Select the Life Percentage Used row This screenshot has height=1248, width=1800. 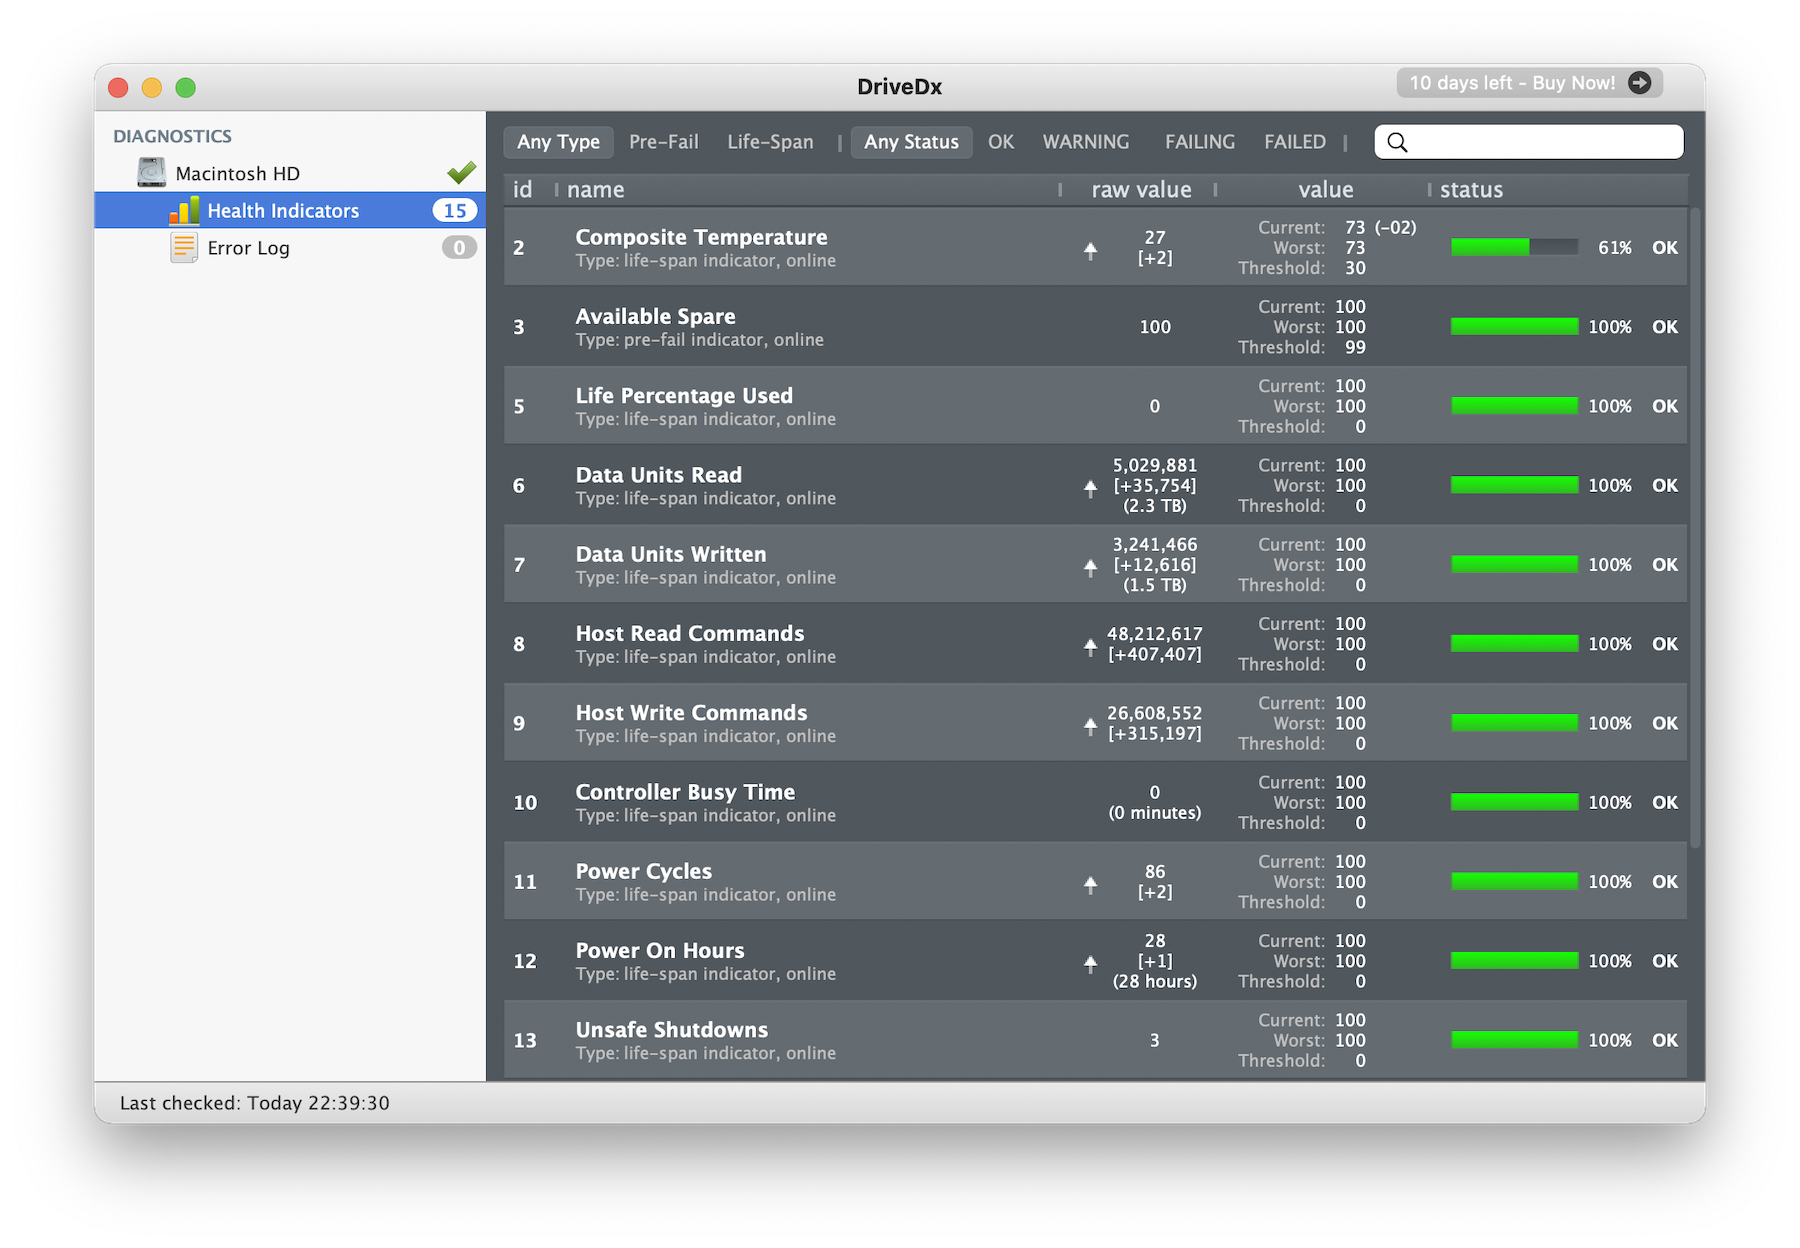(x=1095, y=405)
